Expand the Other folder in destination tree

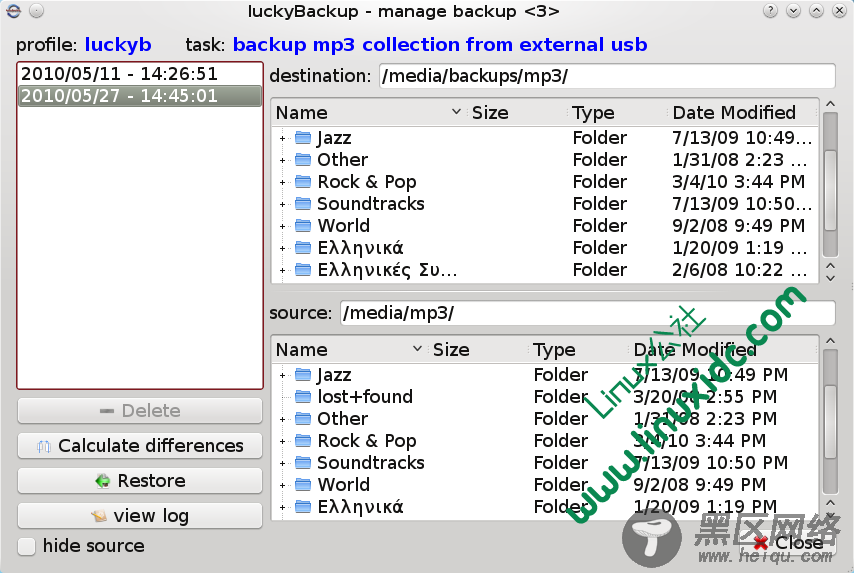click(x=282, y=160)
